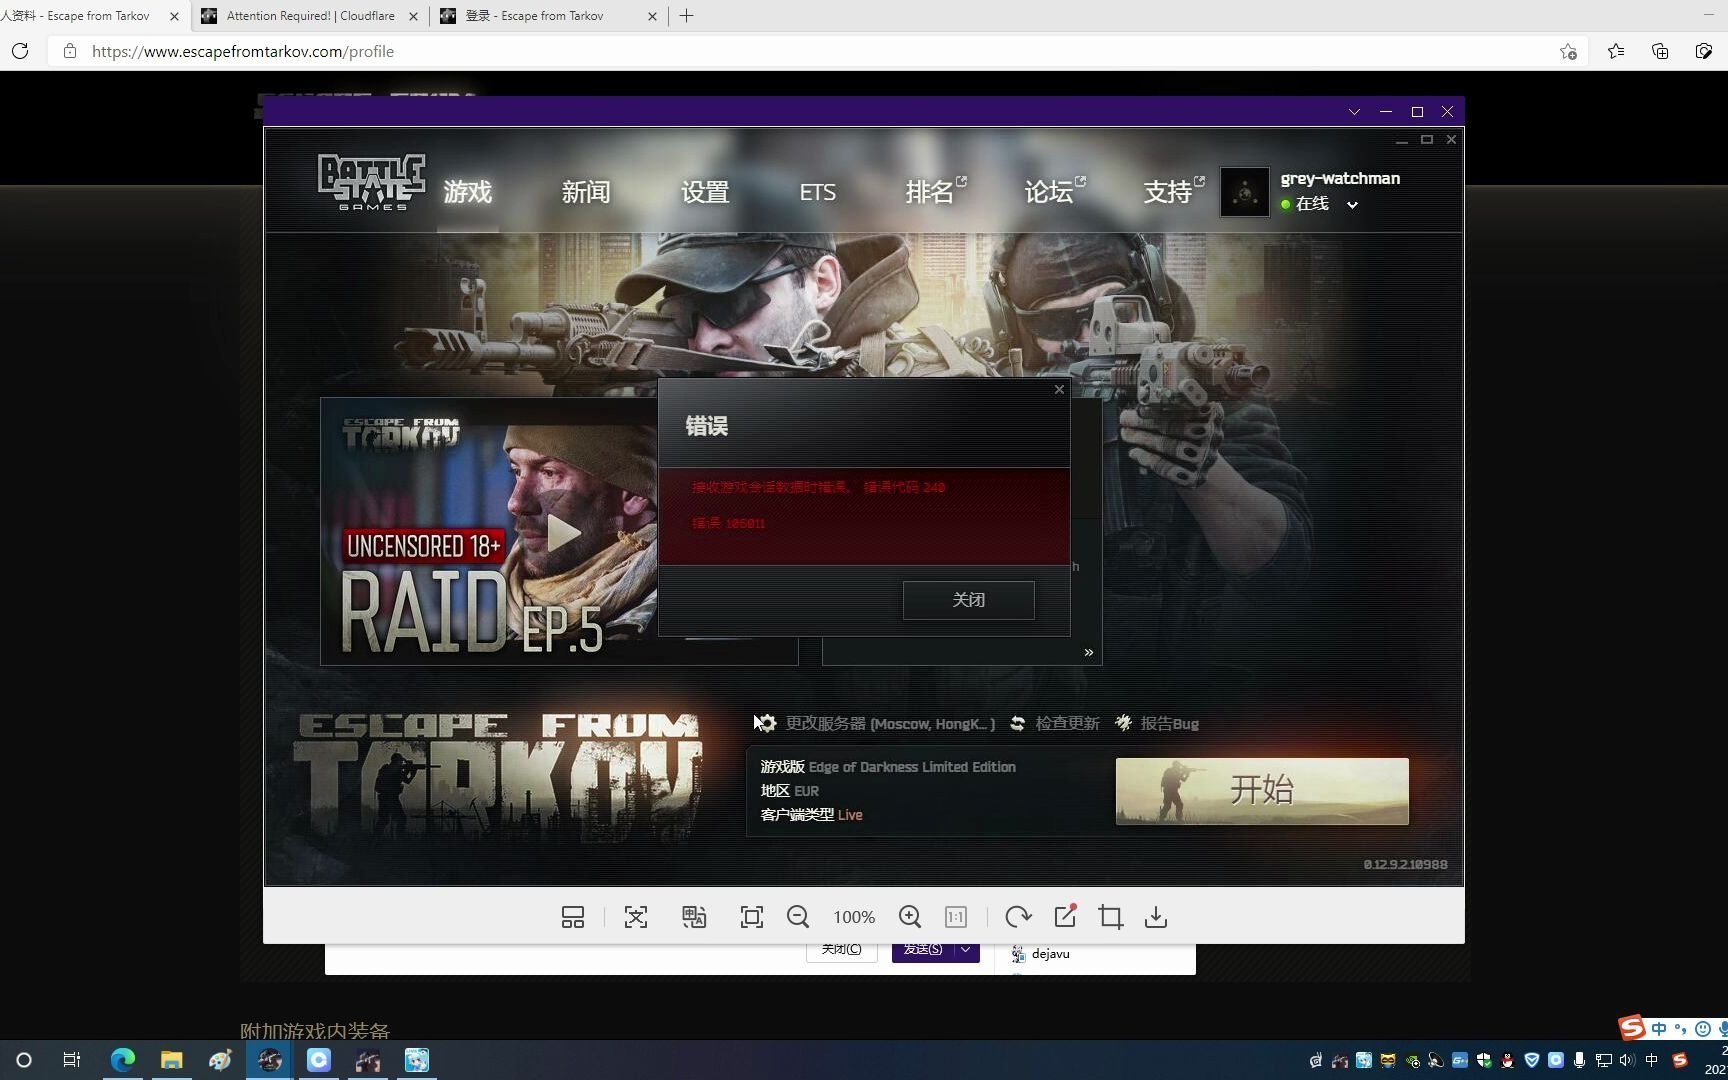The width and height of the screenshot is (1728, 1080).
Task: Open the ETS tab in the launcher
Action: tap(817, 192)
